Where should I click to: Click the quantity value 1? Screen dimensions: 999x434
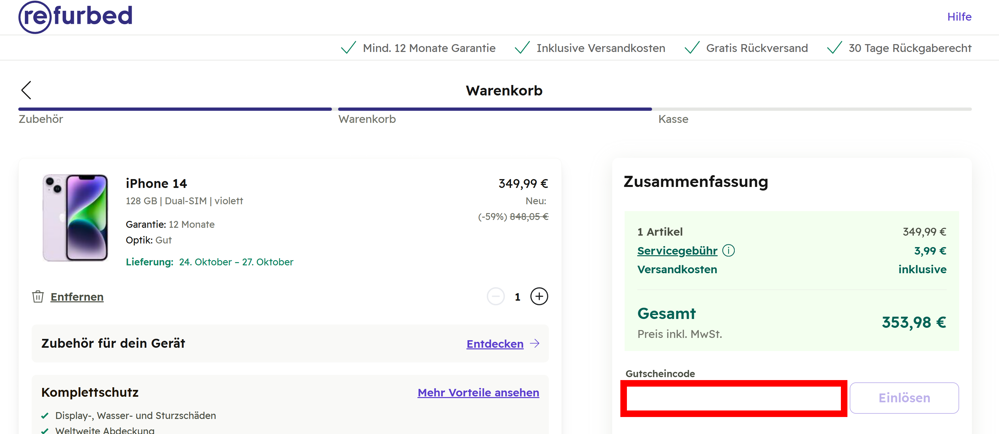click(x=518, y=297)
